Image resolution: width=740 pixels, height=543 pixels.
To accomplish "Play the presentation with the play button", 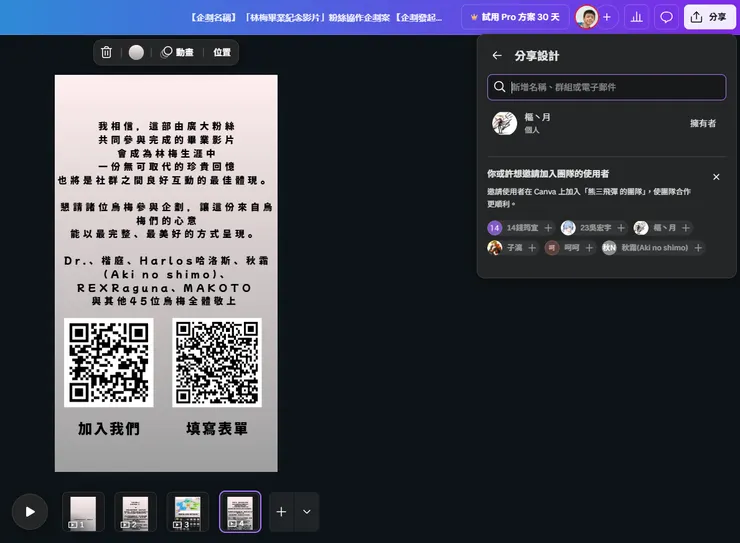I will click(30, 512).
